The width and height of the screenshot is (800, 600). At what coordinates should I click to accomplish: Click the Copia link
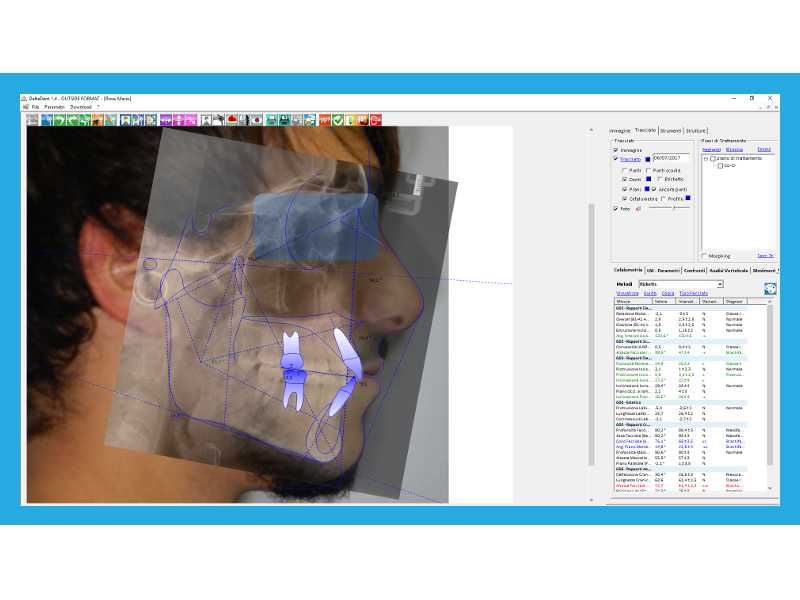(x=668, y=293)
